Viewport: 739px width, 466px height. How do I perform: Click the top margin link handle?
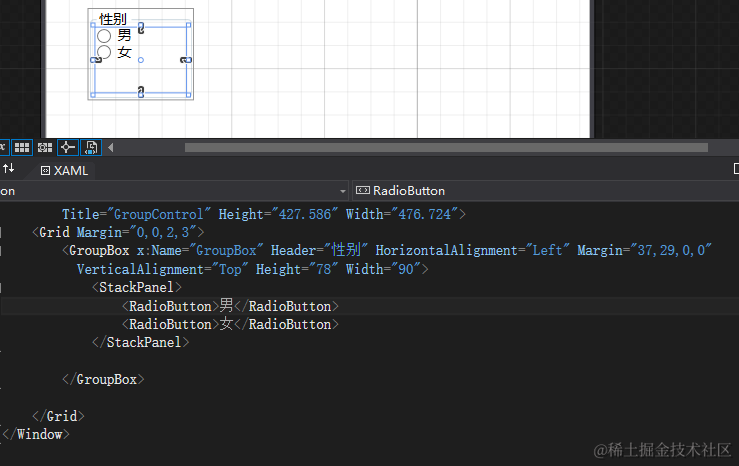click(141, 28)
